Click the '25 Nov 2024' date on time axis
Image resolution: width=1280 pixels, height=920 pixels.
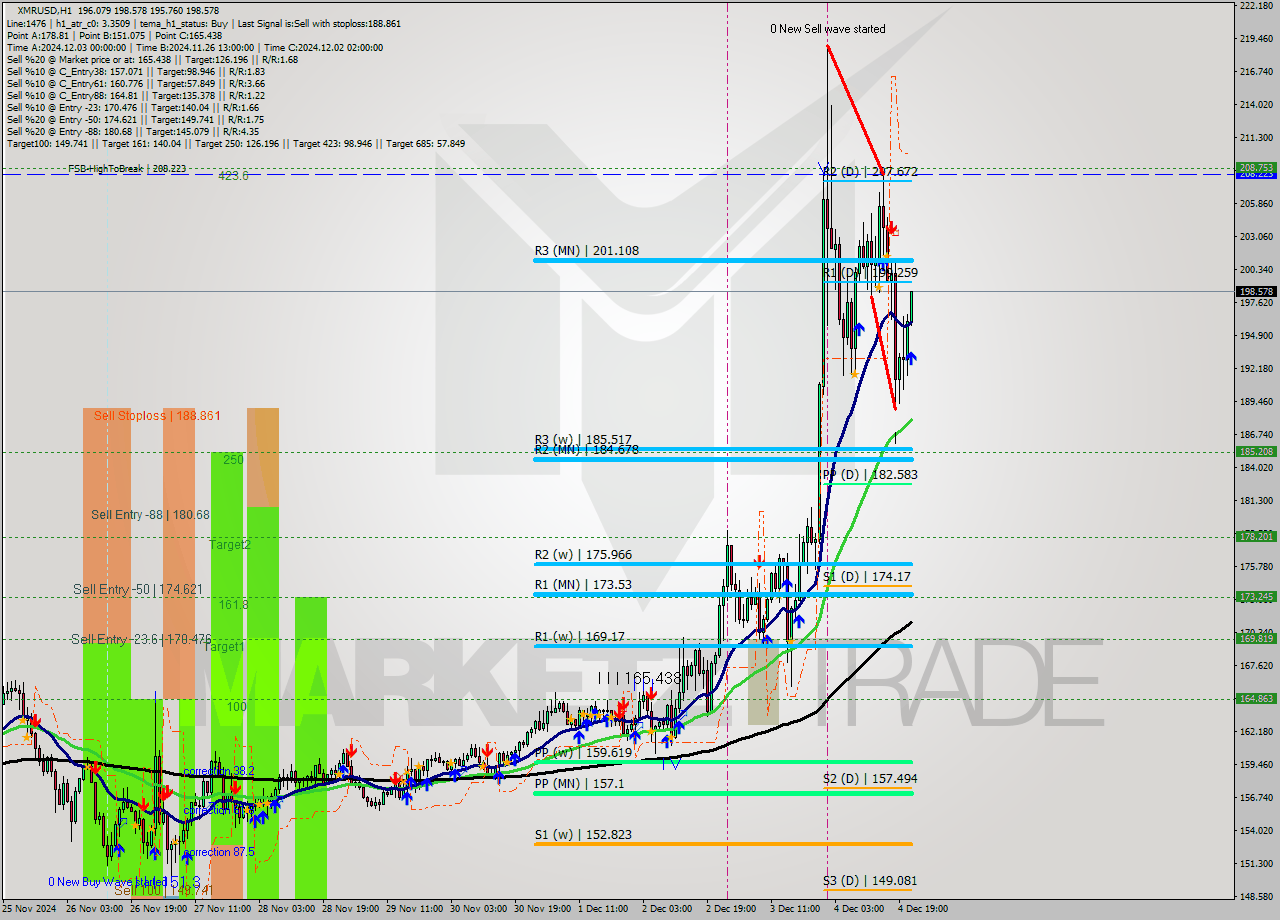(x=29, y=909)
